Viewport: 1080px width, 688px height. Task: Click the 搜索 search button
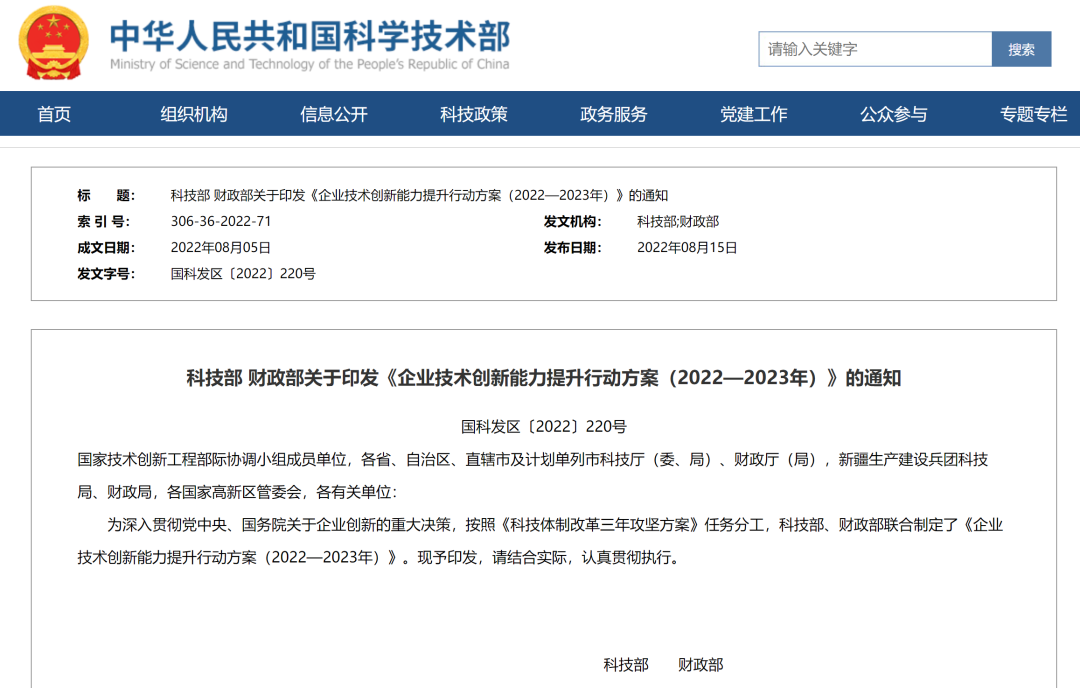[x=1021, y=49]
